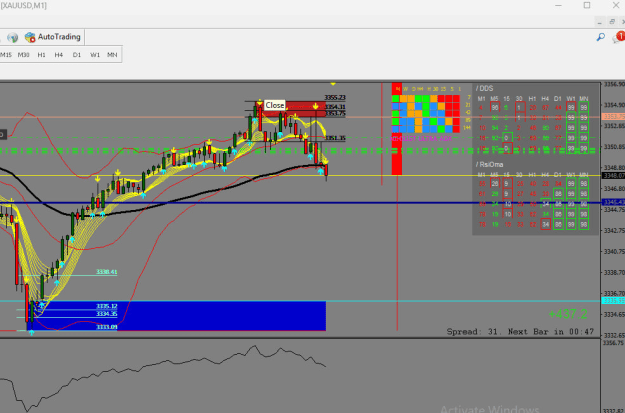This screenshot has width=625, height=413.
Task: Click the H1 column header in DDS panel
Action: (x=532, y=99)
